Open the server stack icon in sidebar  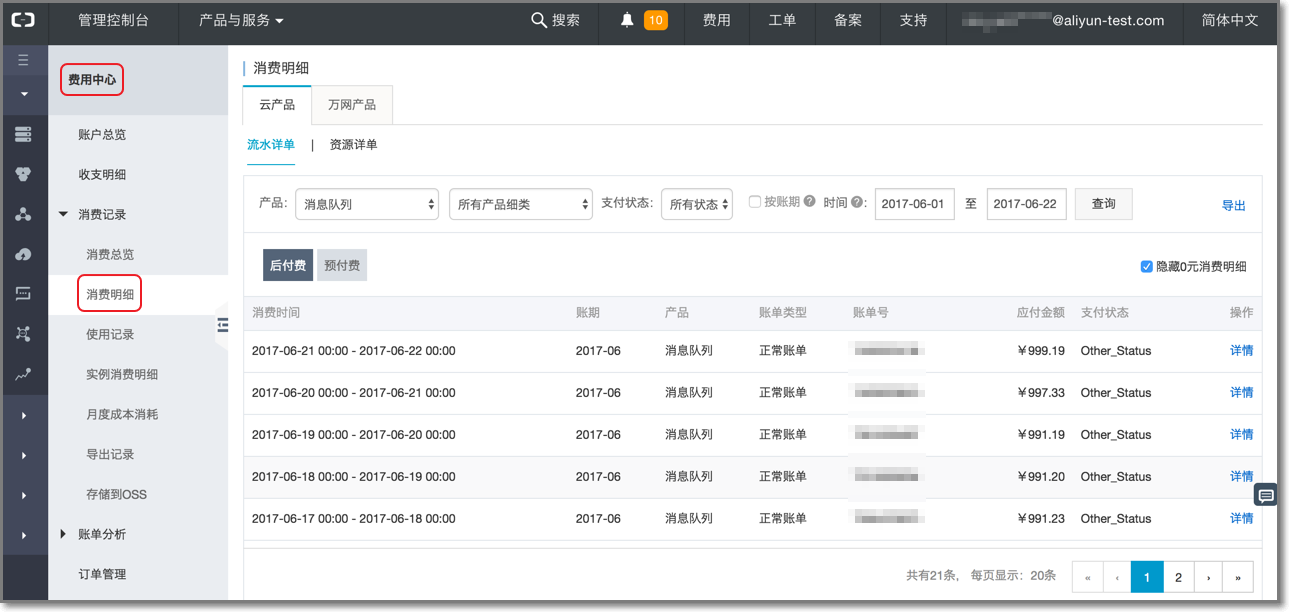(x=23, y=134)
